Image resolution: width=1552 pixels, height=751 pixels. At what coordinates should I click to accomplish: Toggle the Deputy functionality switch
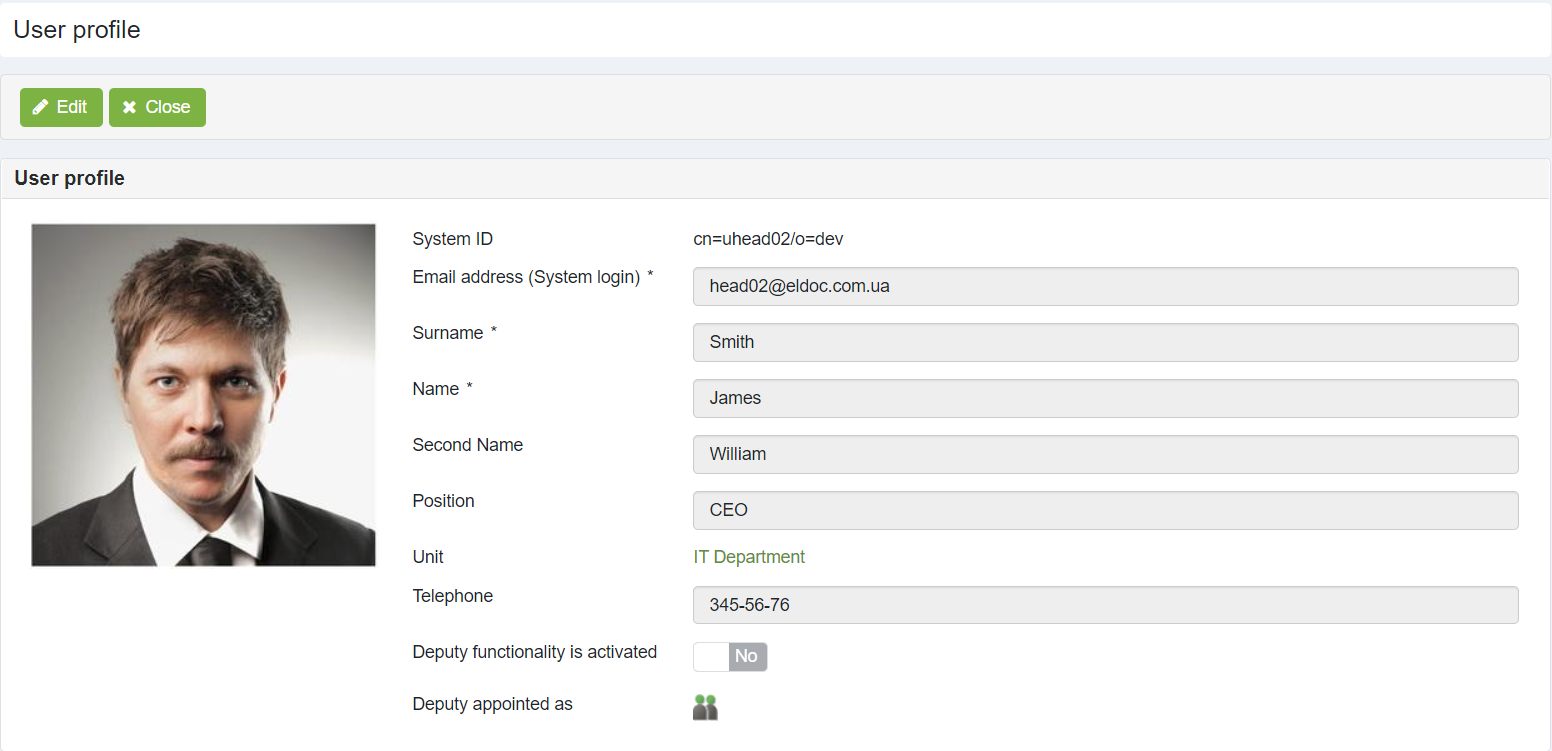click(x=730, y=656)
